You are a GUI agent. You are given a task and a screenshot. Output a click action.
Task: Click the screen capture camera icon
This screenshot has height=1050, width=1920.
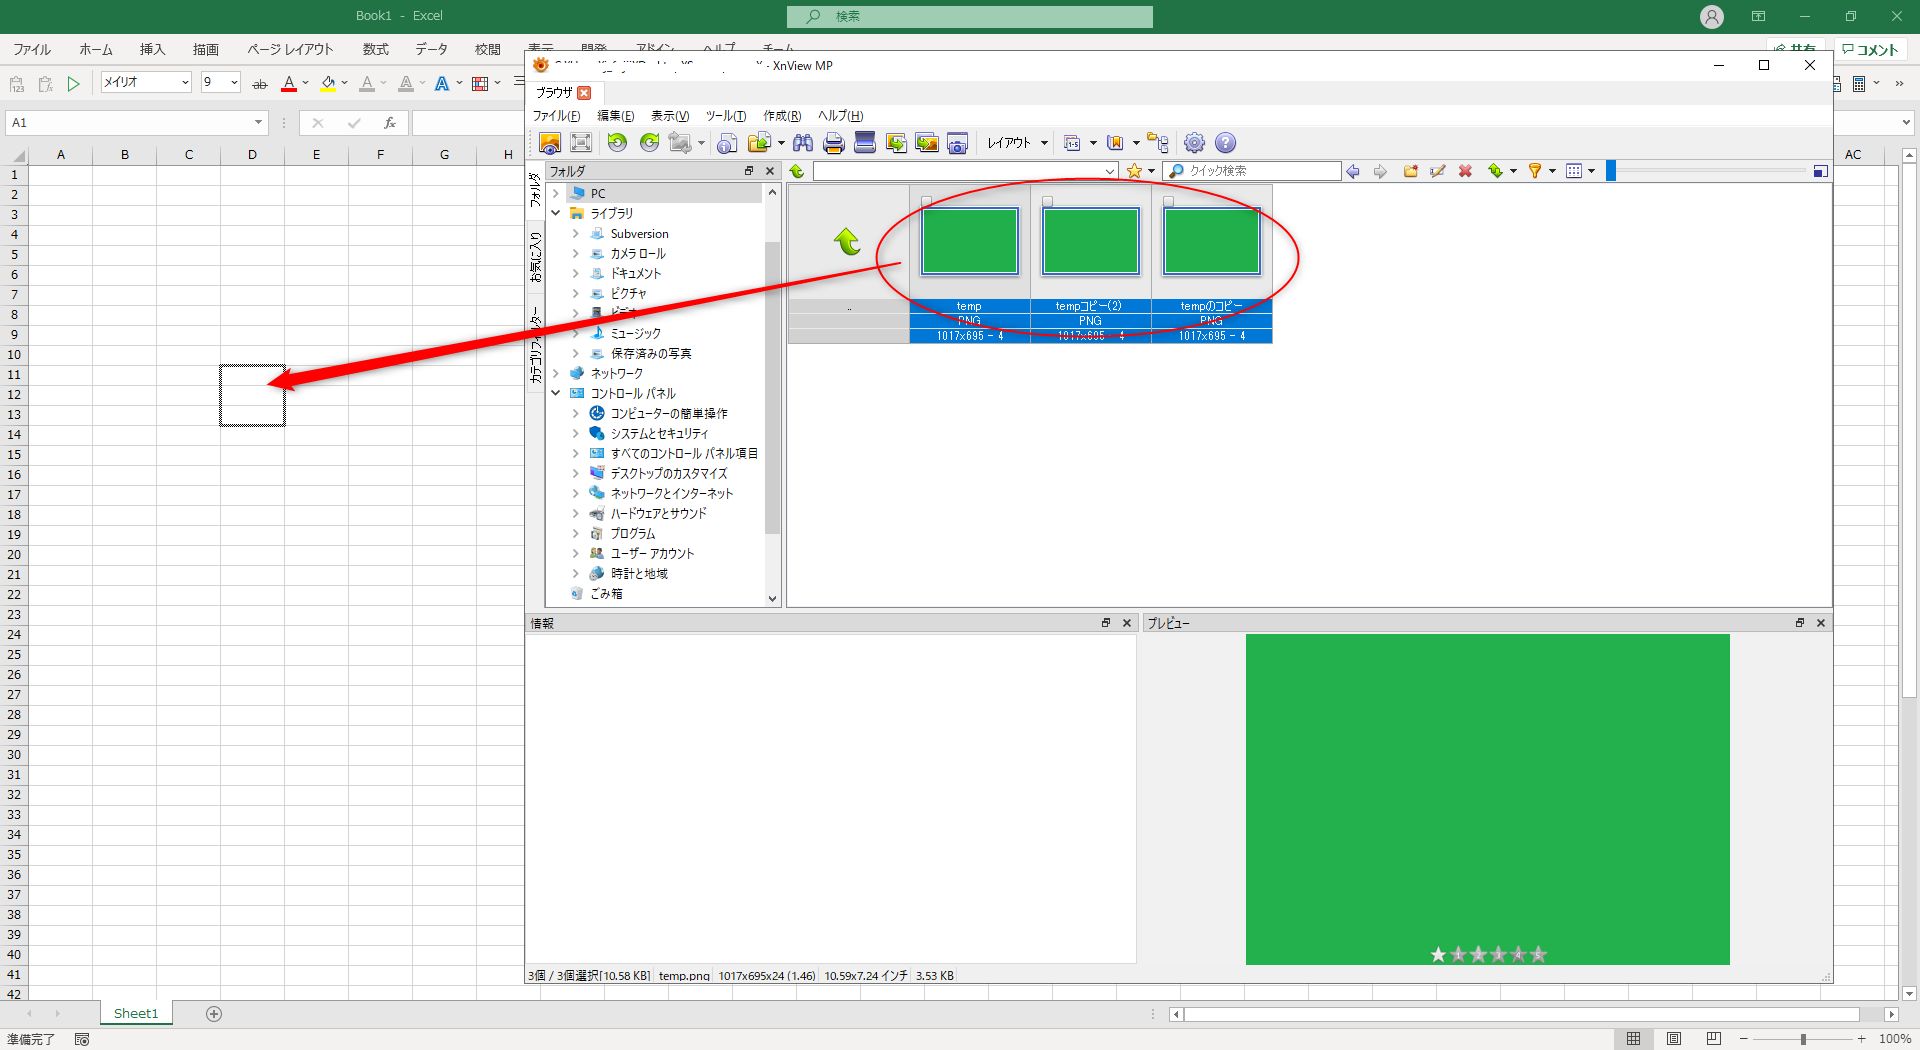click(957, 143)
